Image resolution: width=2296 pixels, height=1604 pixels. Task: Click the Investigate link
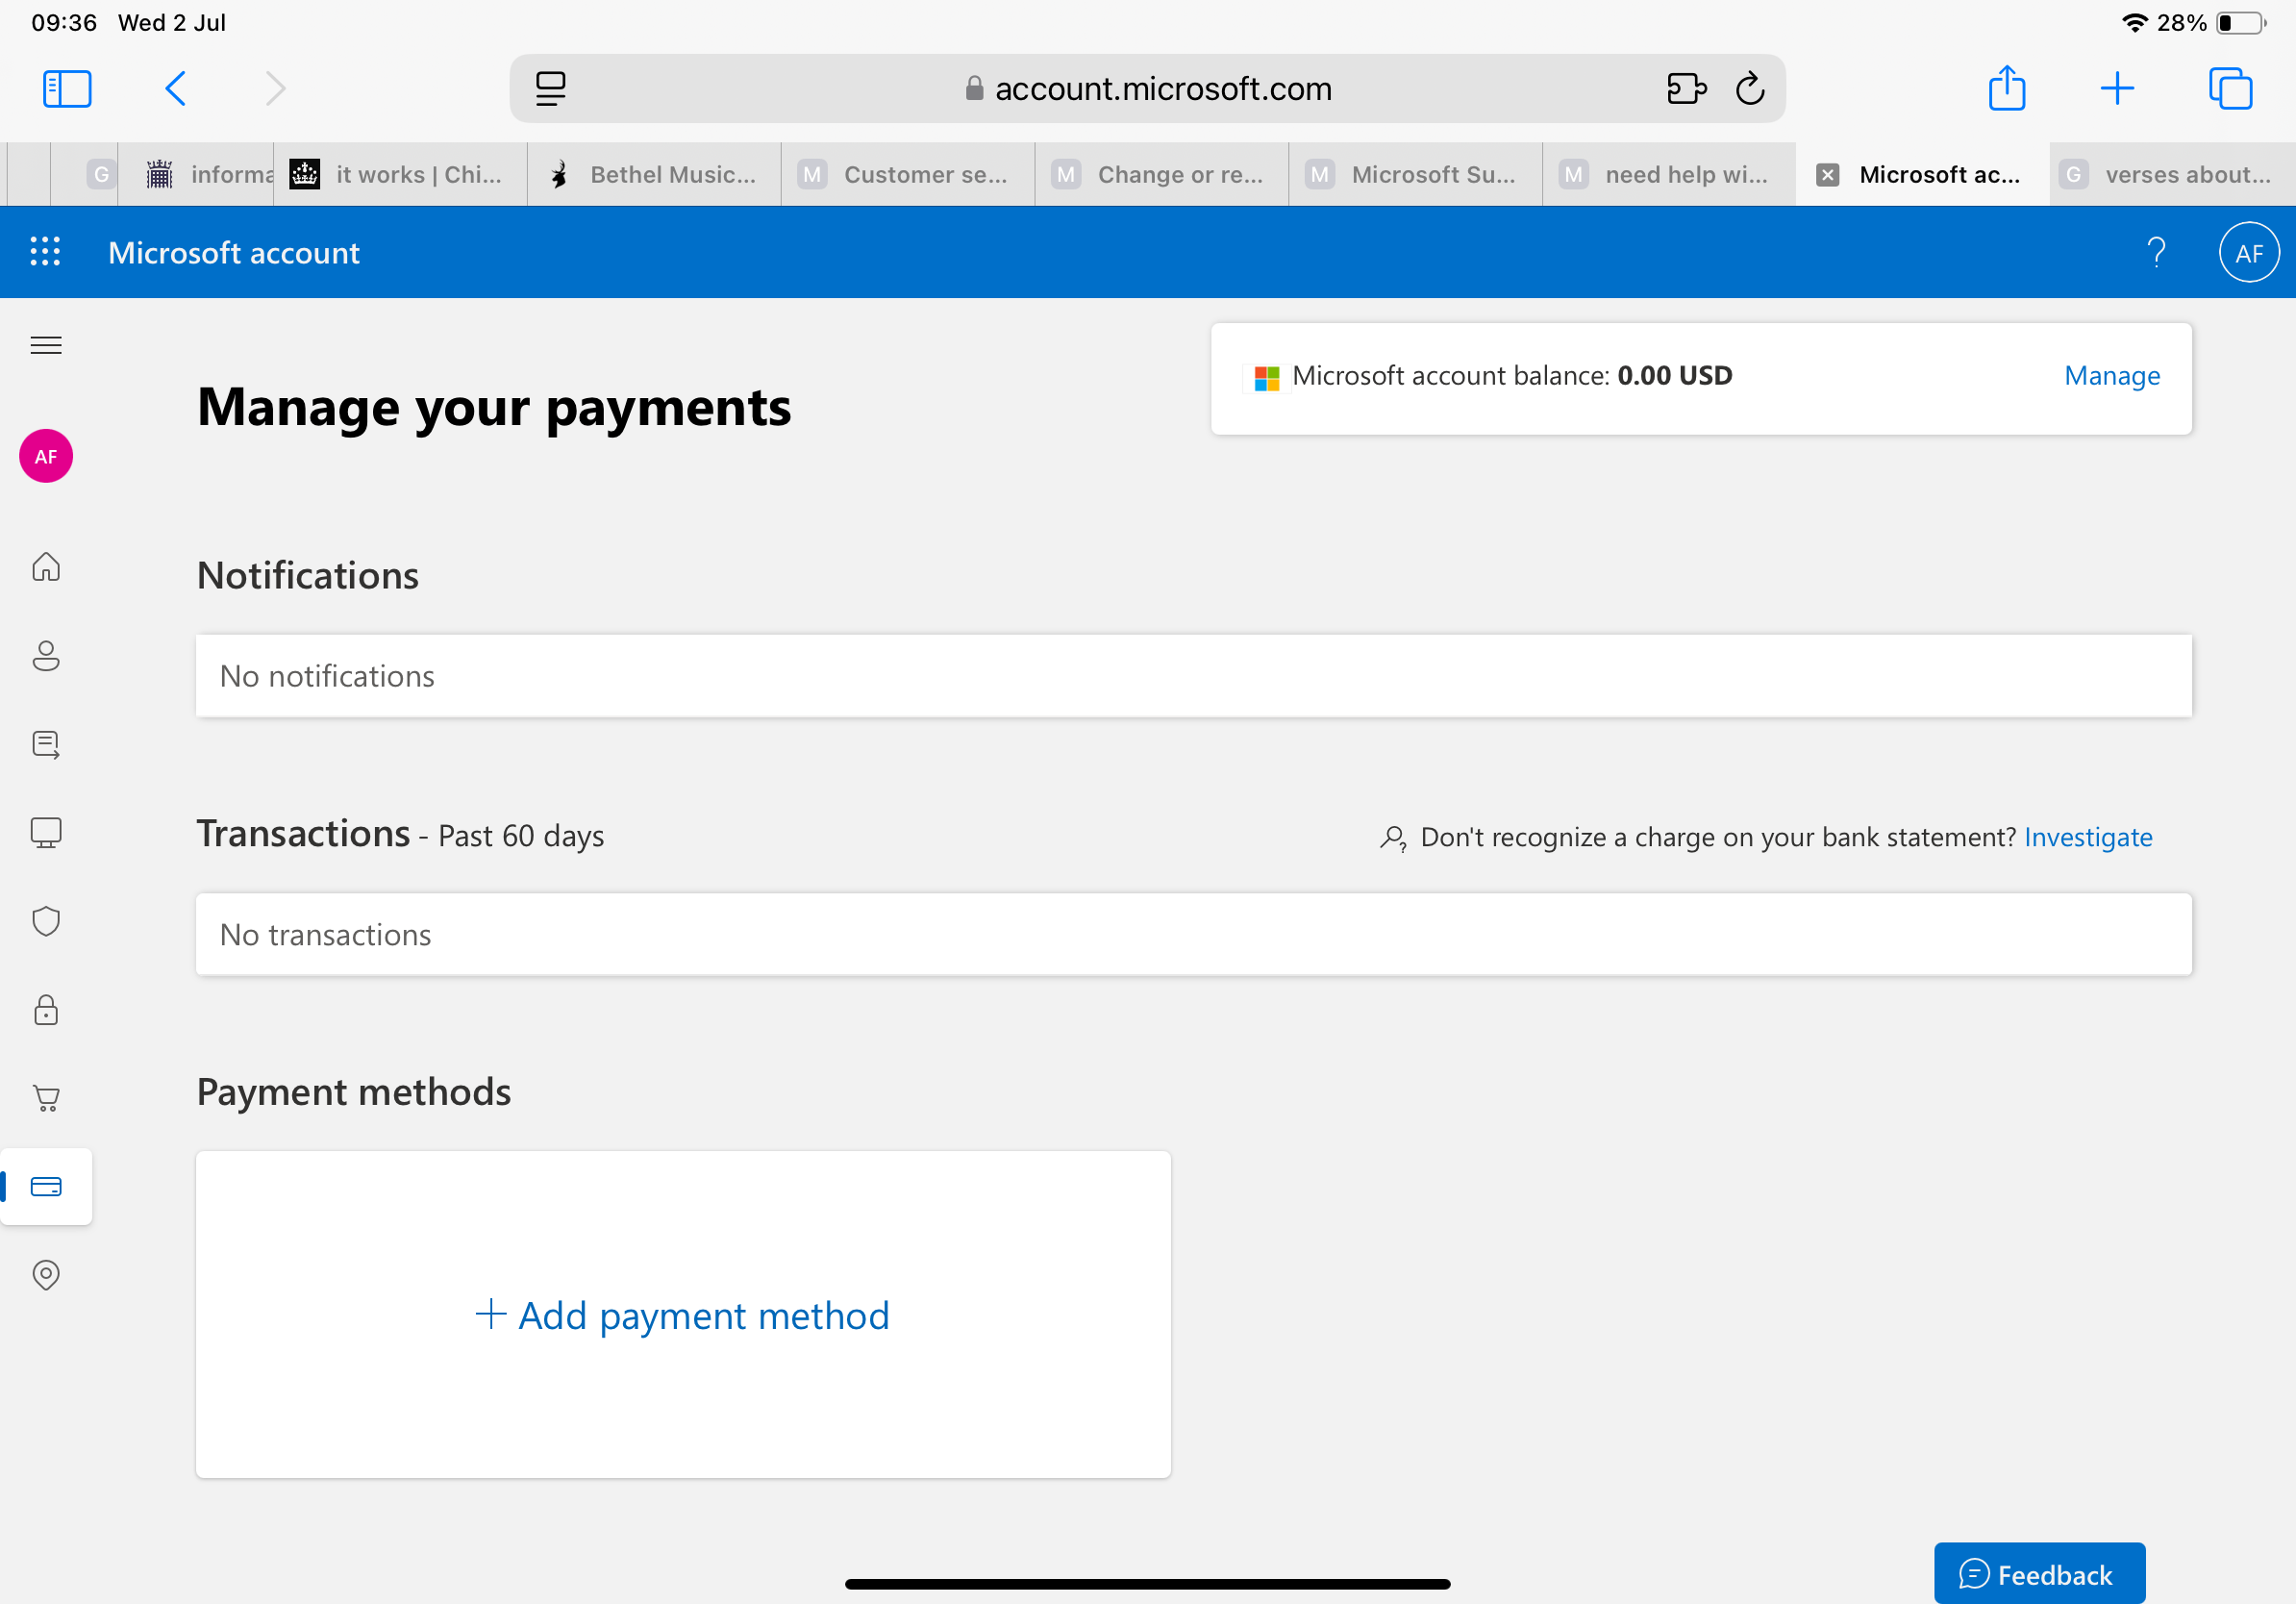[2088, 837]
